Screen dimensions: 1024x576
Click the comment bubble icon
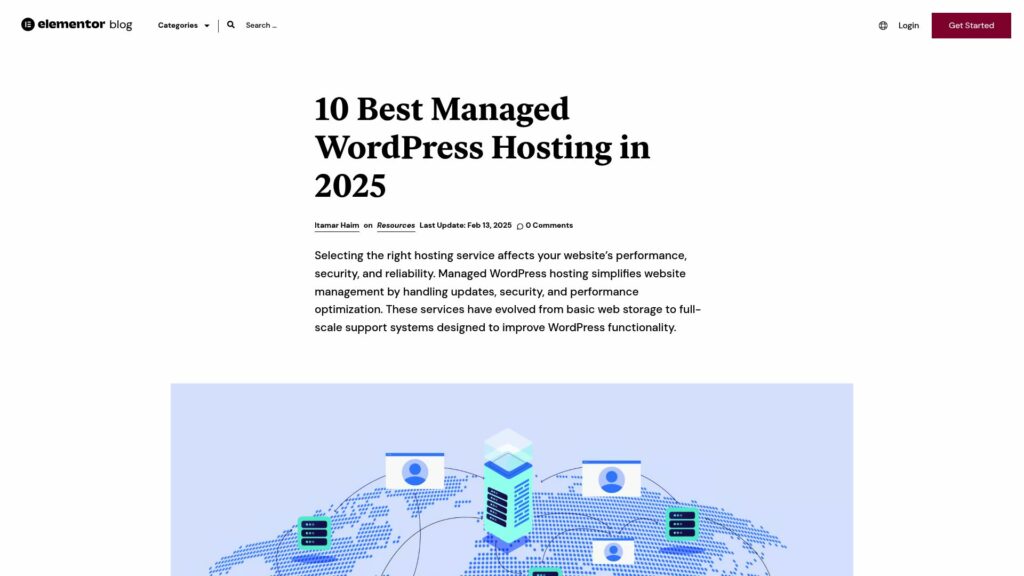click(x=520, y=226)
